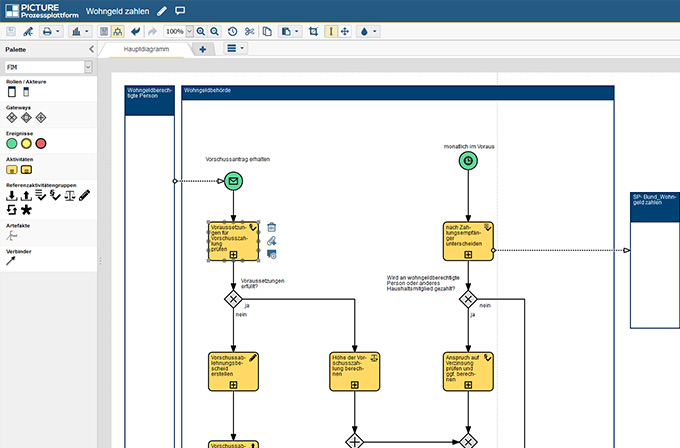Toggle the four-arrow move mode button
This screenshot has width=680, height=448.
pos(345,31)
